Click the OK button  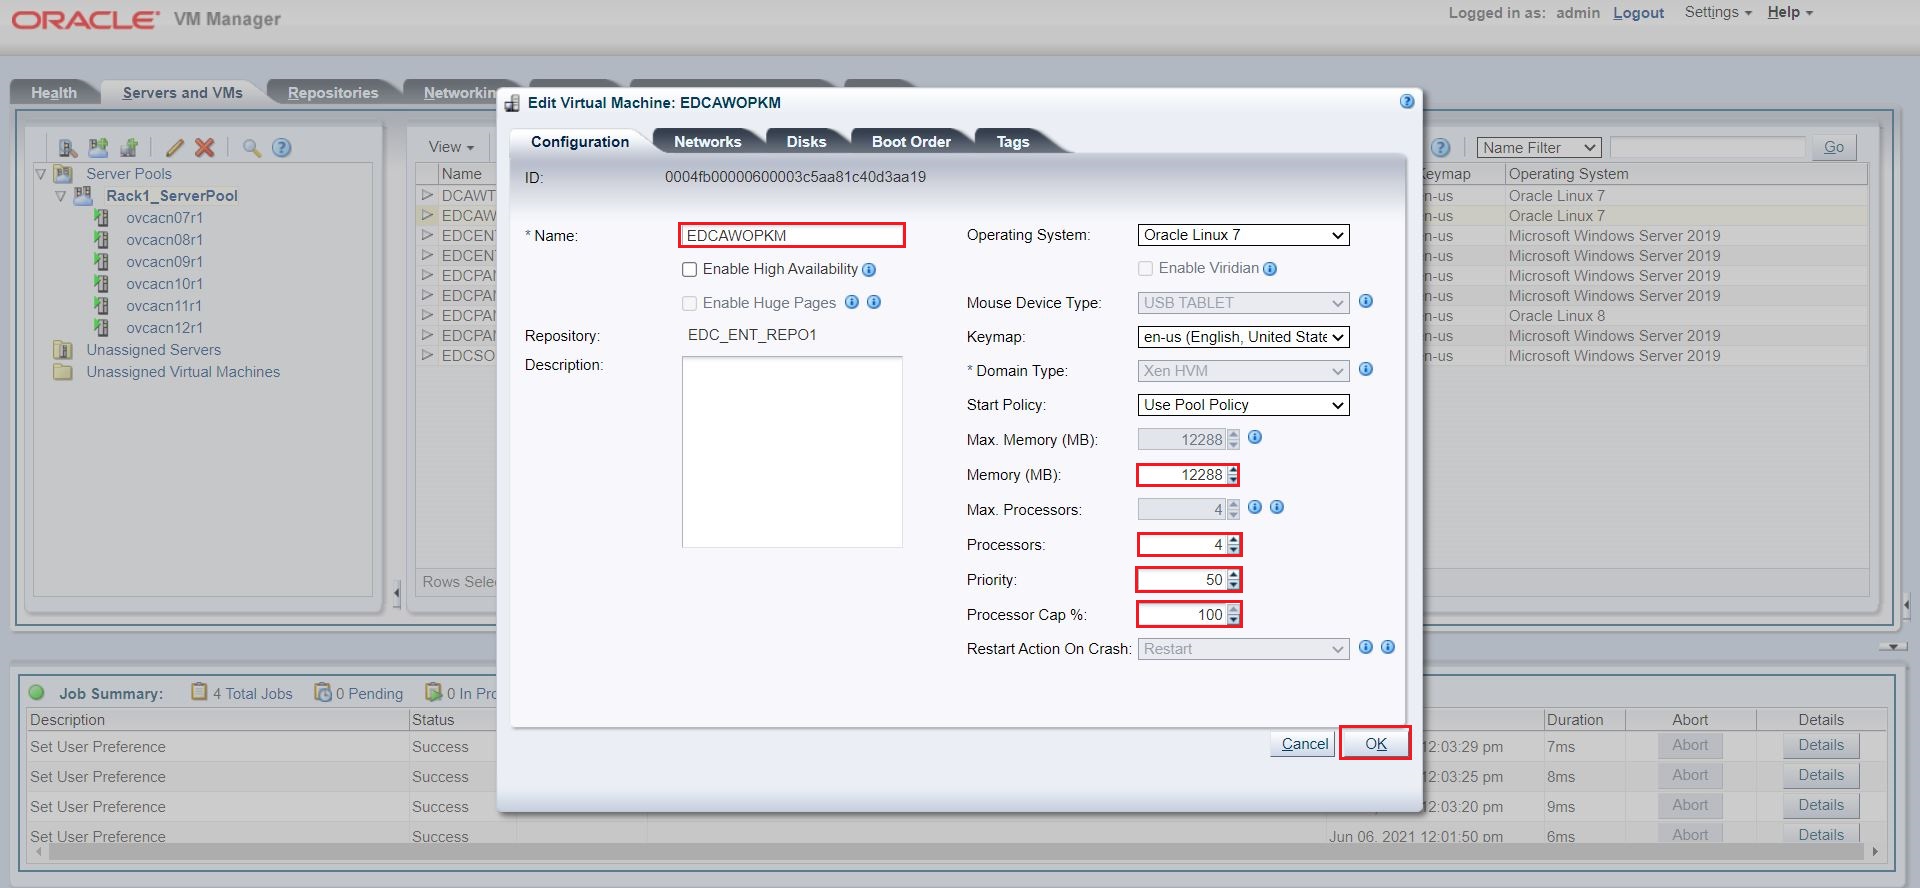(1376, 743)
